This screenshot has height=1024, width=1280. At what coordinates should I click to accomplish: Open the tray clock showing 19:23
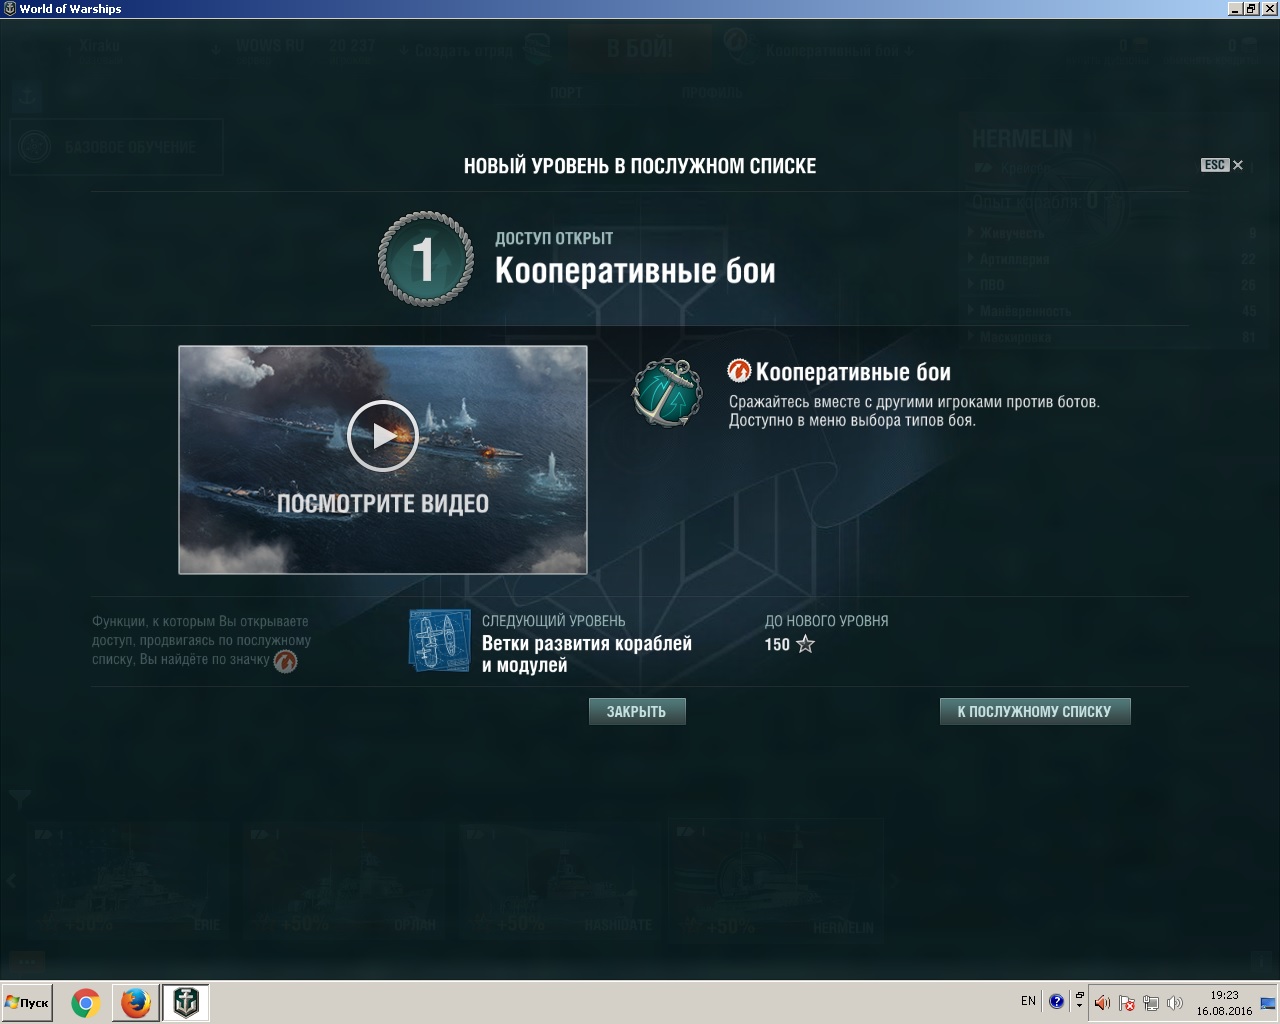(x=1224, y=1002)
